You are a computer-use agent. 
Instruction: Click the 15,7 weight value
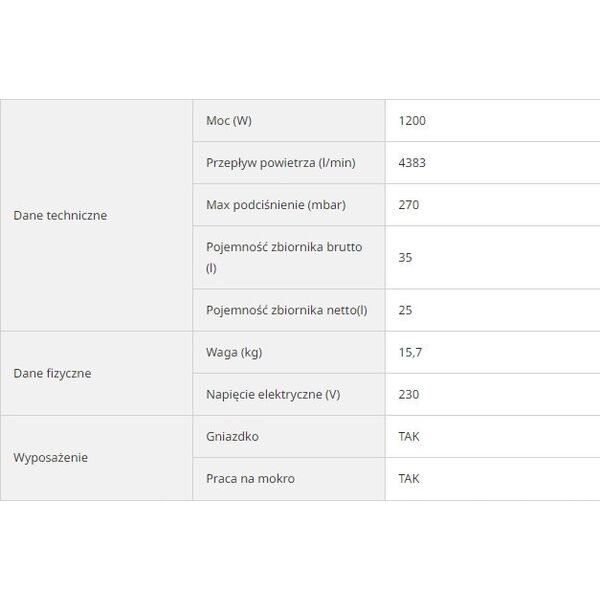(x=410, y=352)
